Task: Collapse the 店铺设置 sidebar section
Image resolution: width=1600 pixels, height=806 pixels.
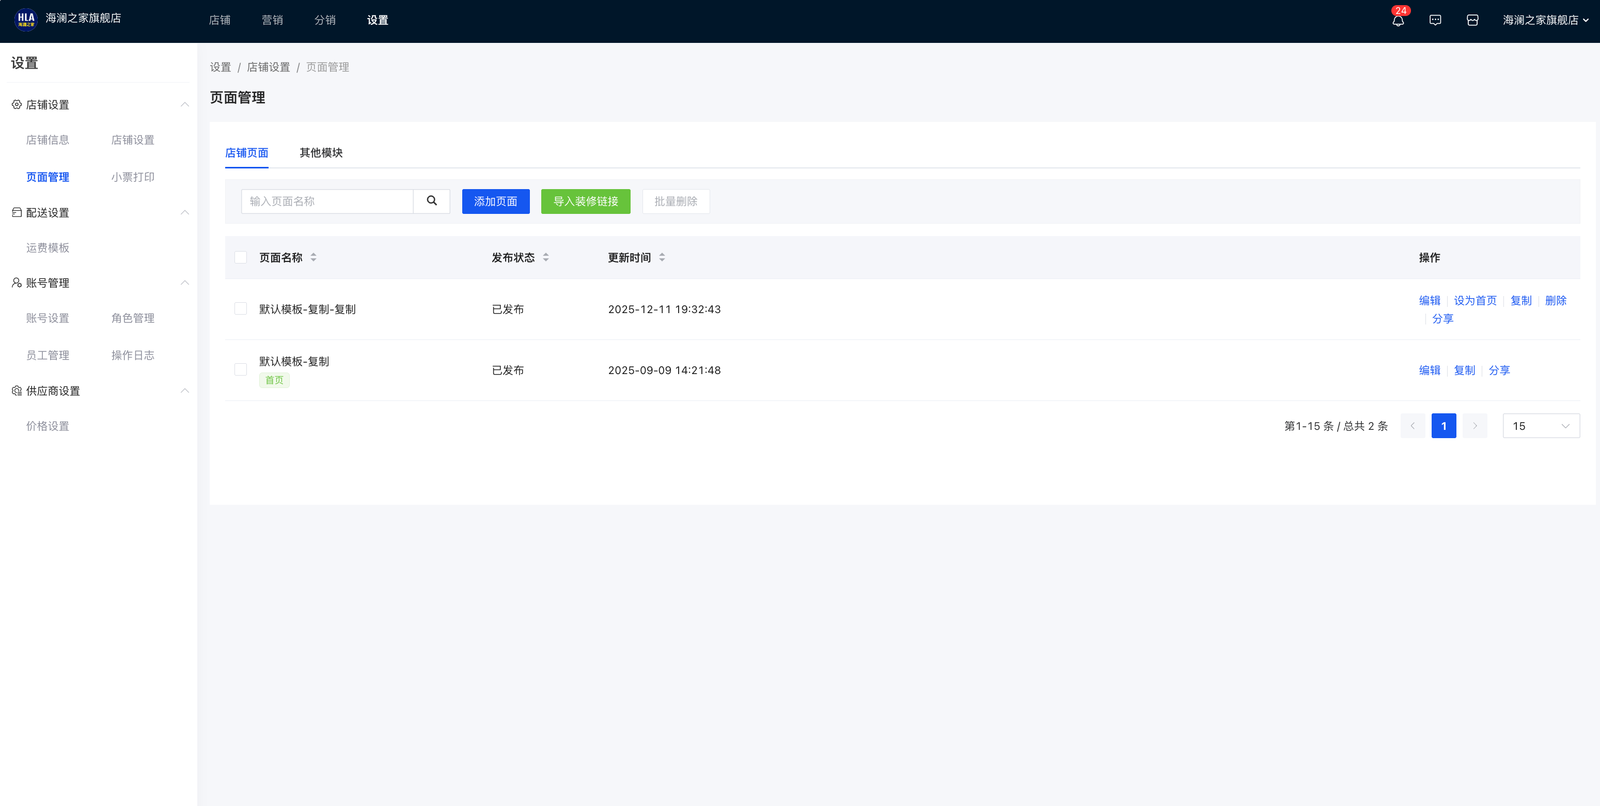Action: (x=184, y=105)
